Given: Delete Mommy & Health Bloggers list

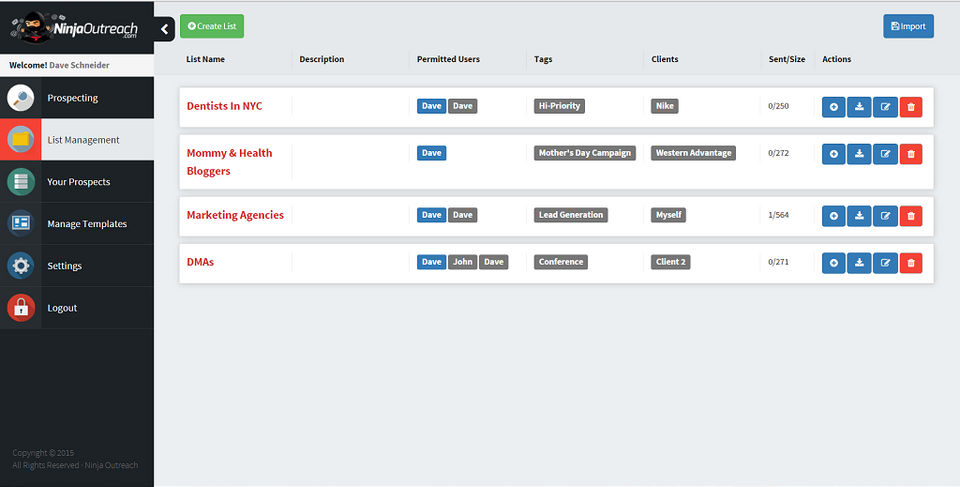Looking at the screenshot, I should (x=911, y=154).
